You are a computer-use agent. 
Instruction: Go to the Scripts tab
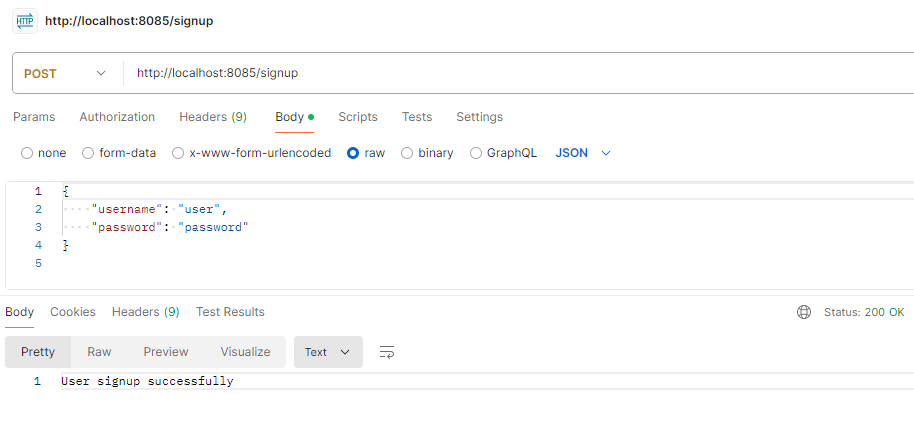(x=358, y=117)
